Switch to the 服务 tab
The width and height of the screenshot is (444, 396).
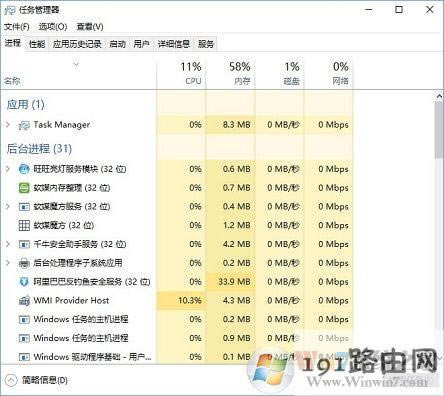[206, 44]
